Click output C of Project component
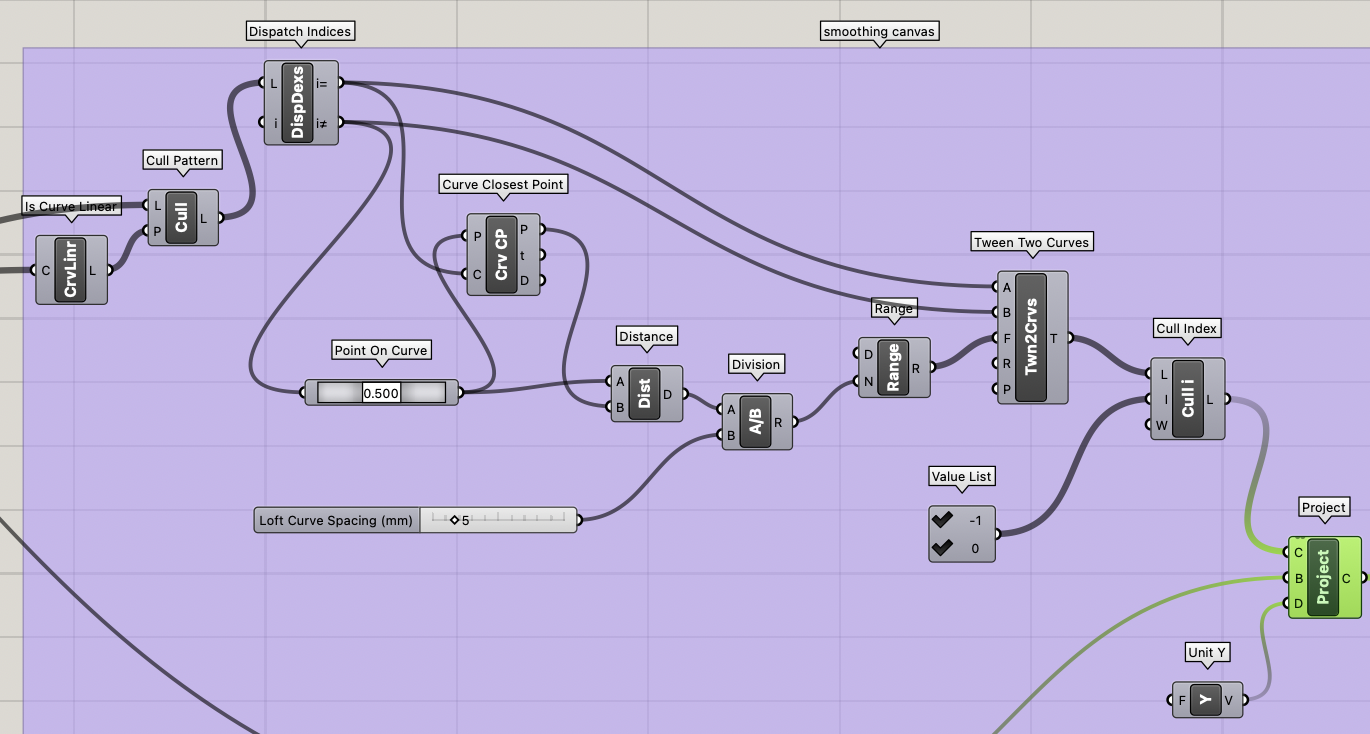Screen dimensions: 1370x734 click(1347, 578)
